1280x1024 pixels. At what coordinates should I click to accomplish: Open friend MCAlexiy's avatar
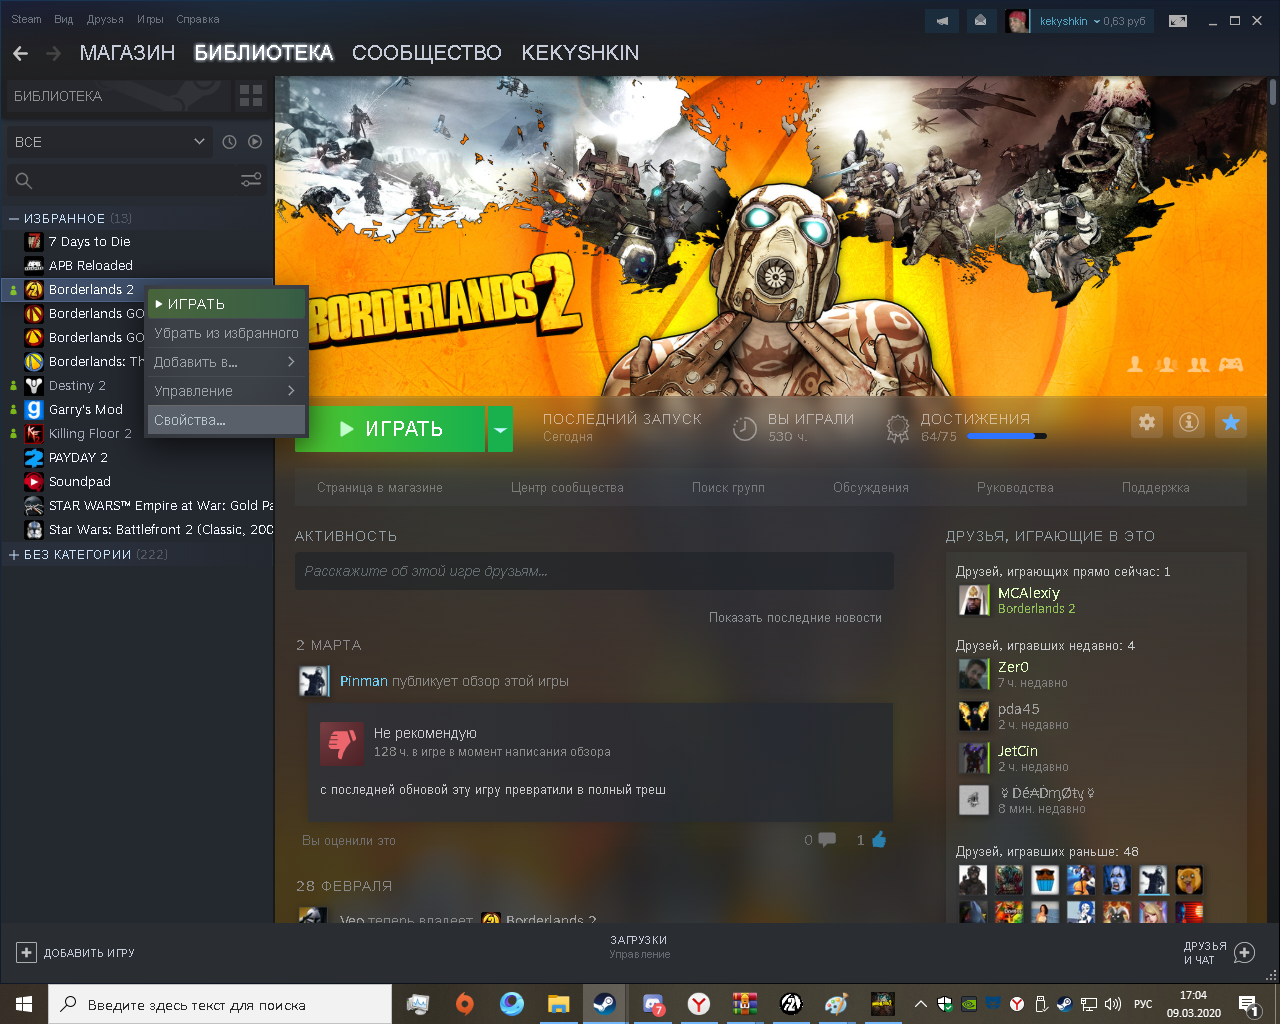tap(974, 600)
